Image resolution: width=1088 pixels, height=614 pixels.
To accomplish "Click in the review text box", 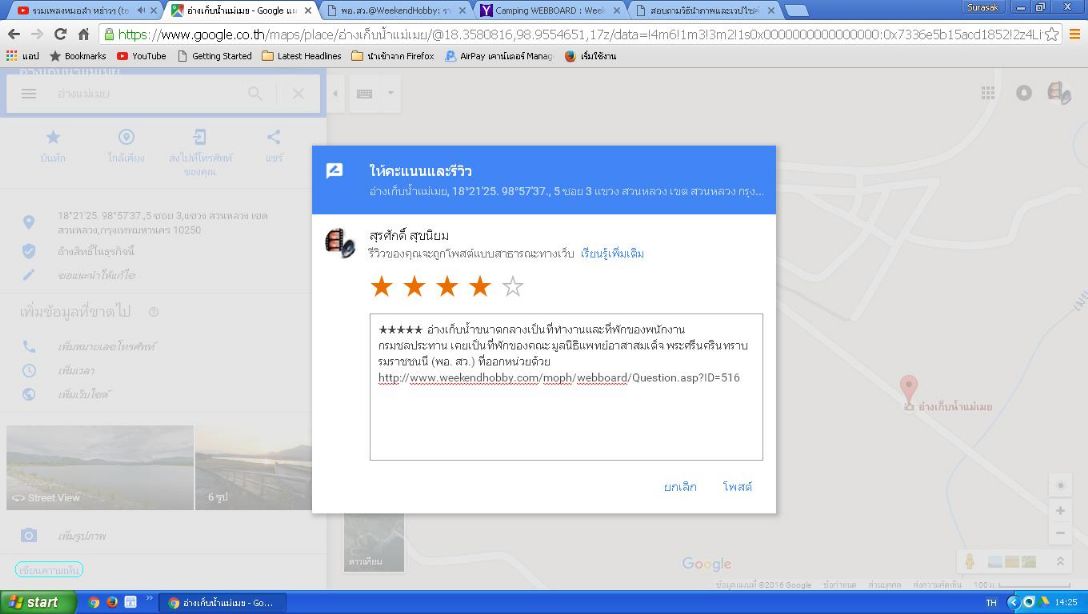I will coord(566,386).
